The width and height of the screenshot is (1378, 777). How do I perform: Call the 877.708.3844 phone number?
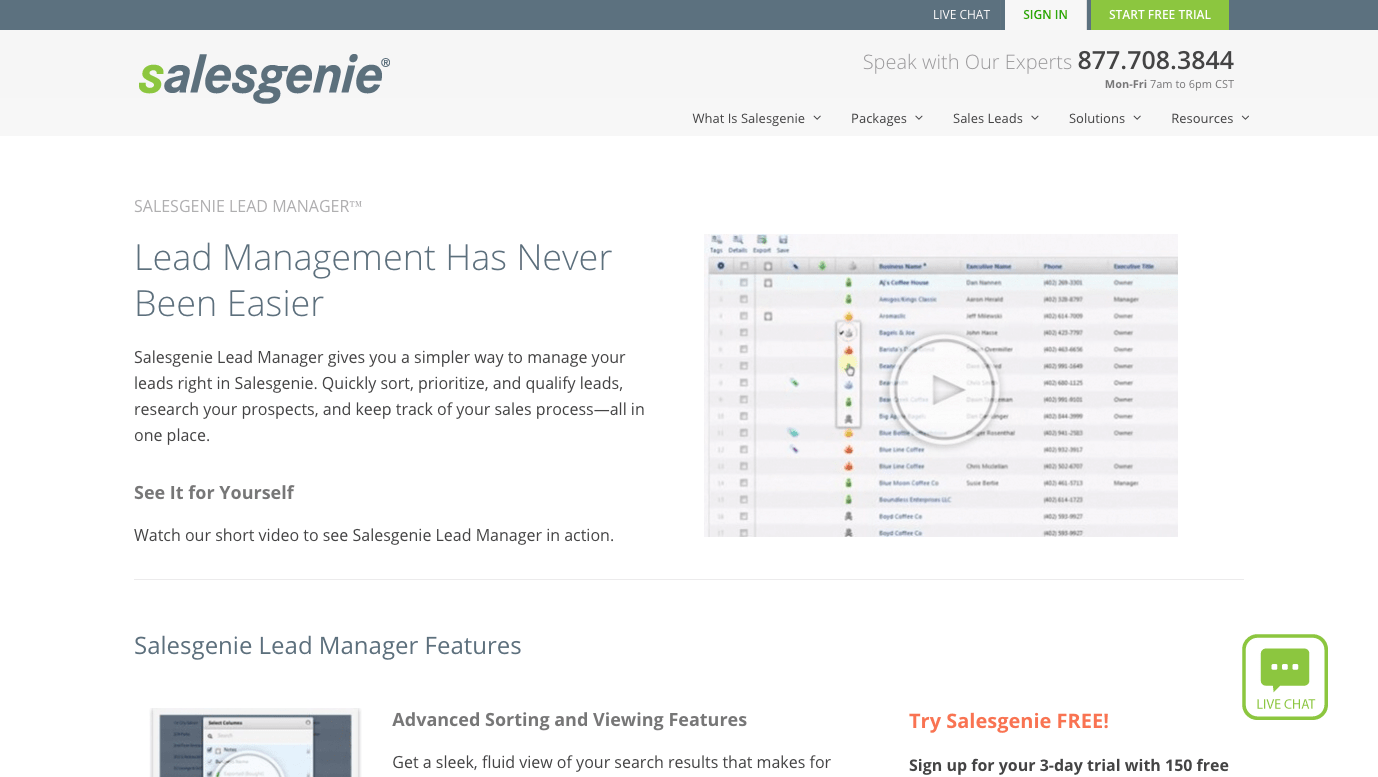(1155, 61)
